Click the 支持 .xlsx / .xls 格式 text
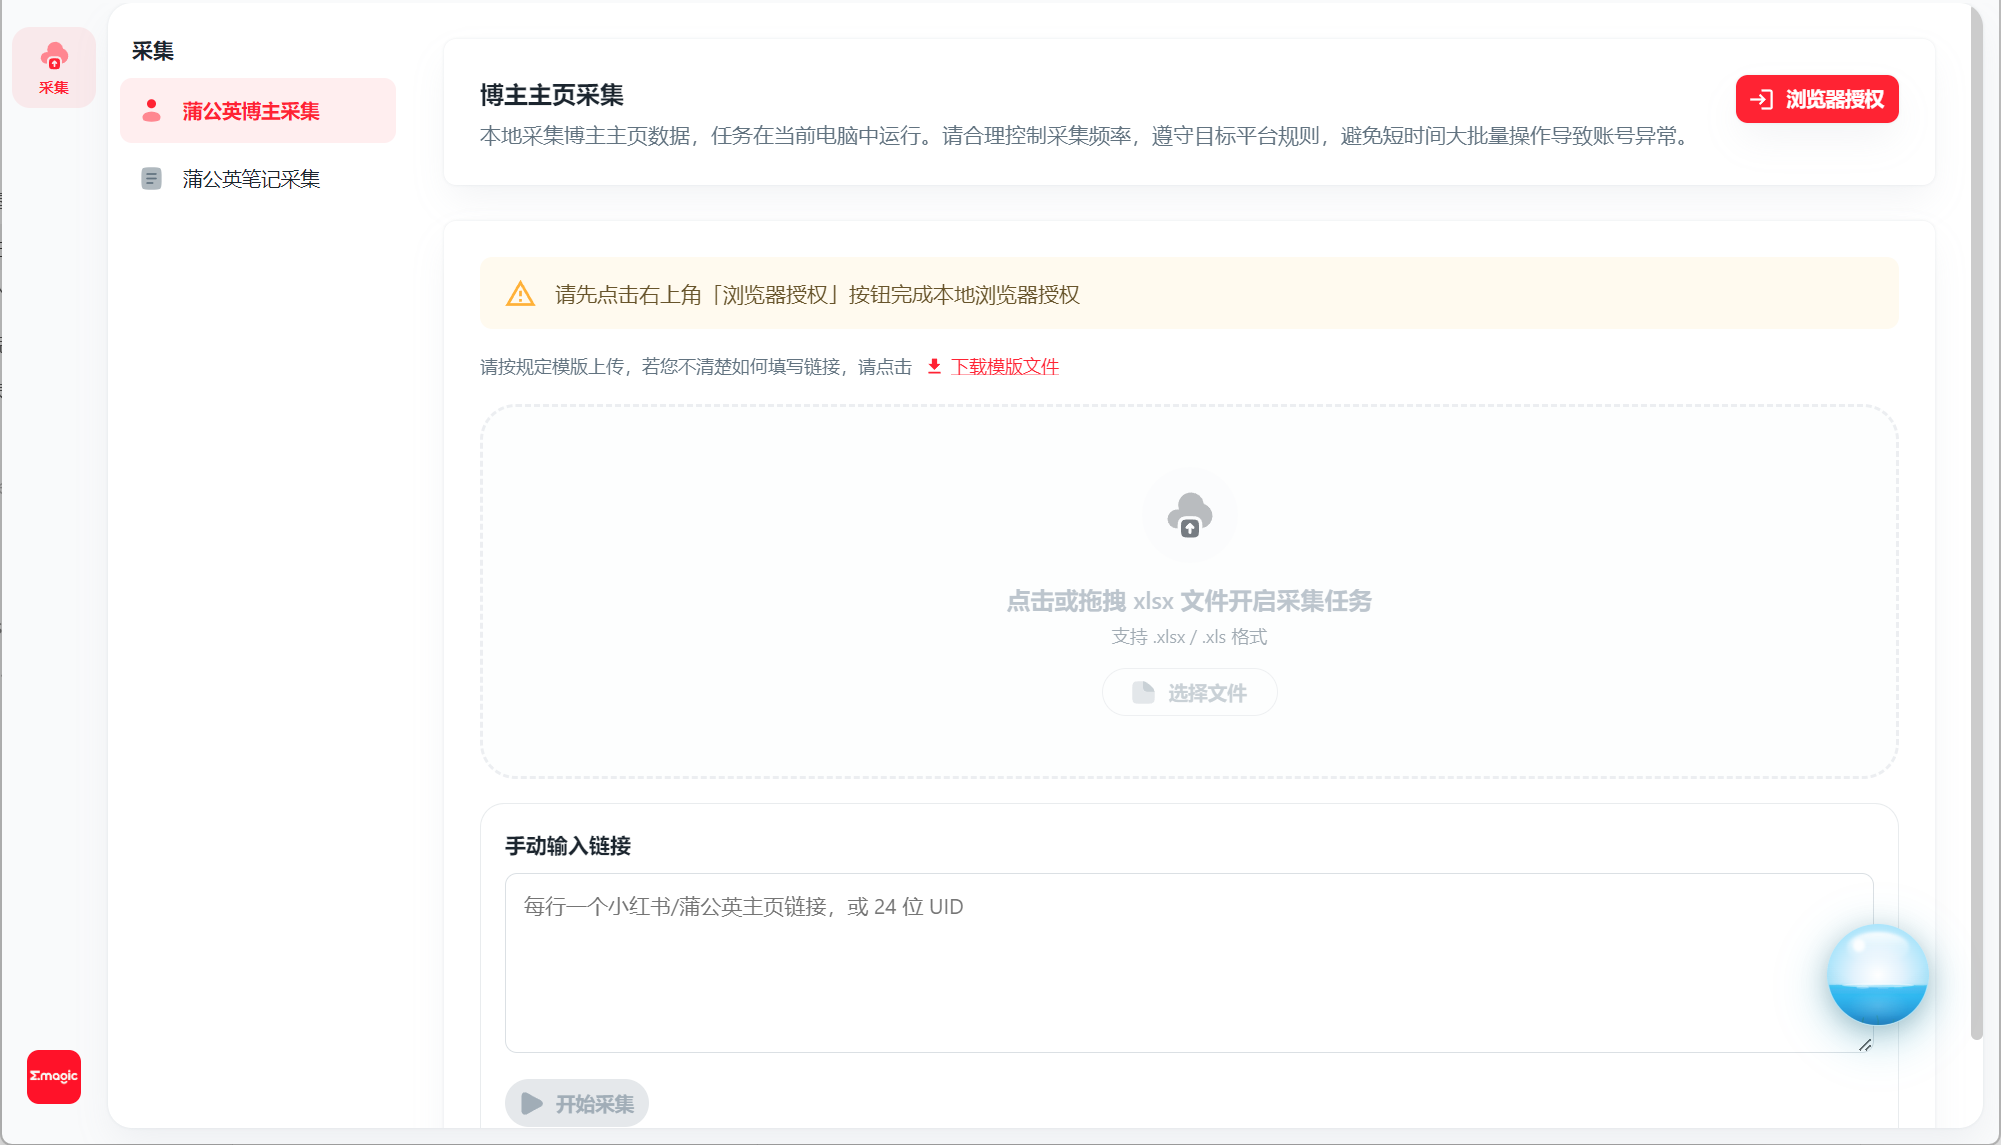The image size is (2001, 1145). coord(1189,637)
